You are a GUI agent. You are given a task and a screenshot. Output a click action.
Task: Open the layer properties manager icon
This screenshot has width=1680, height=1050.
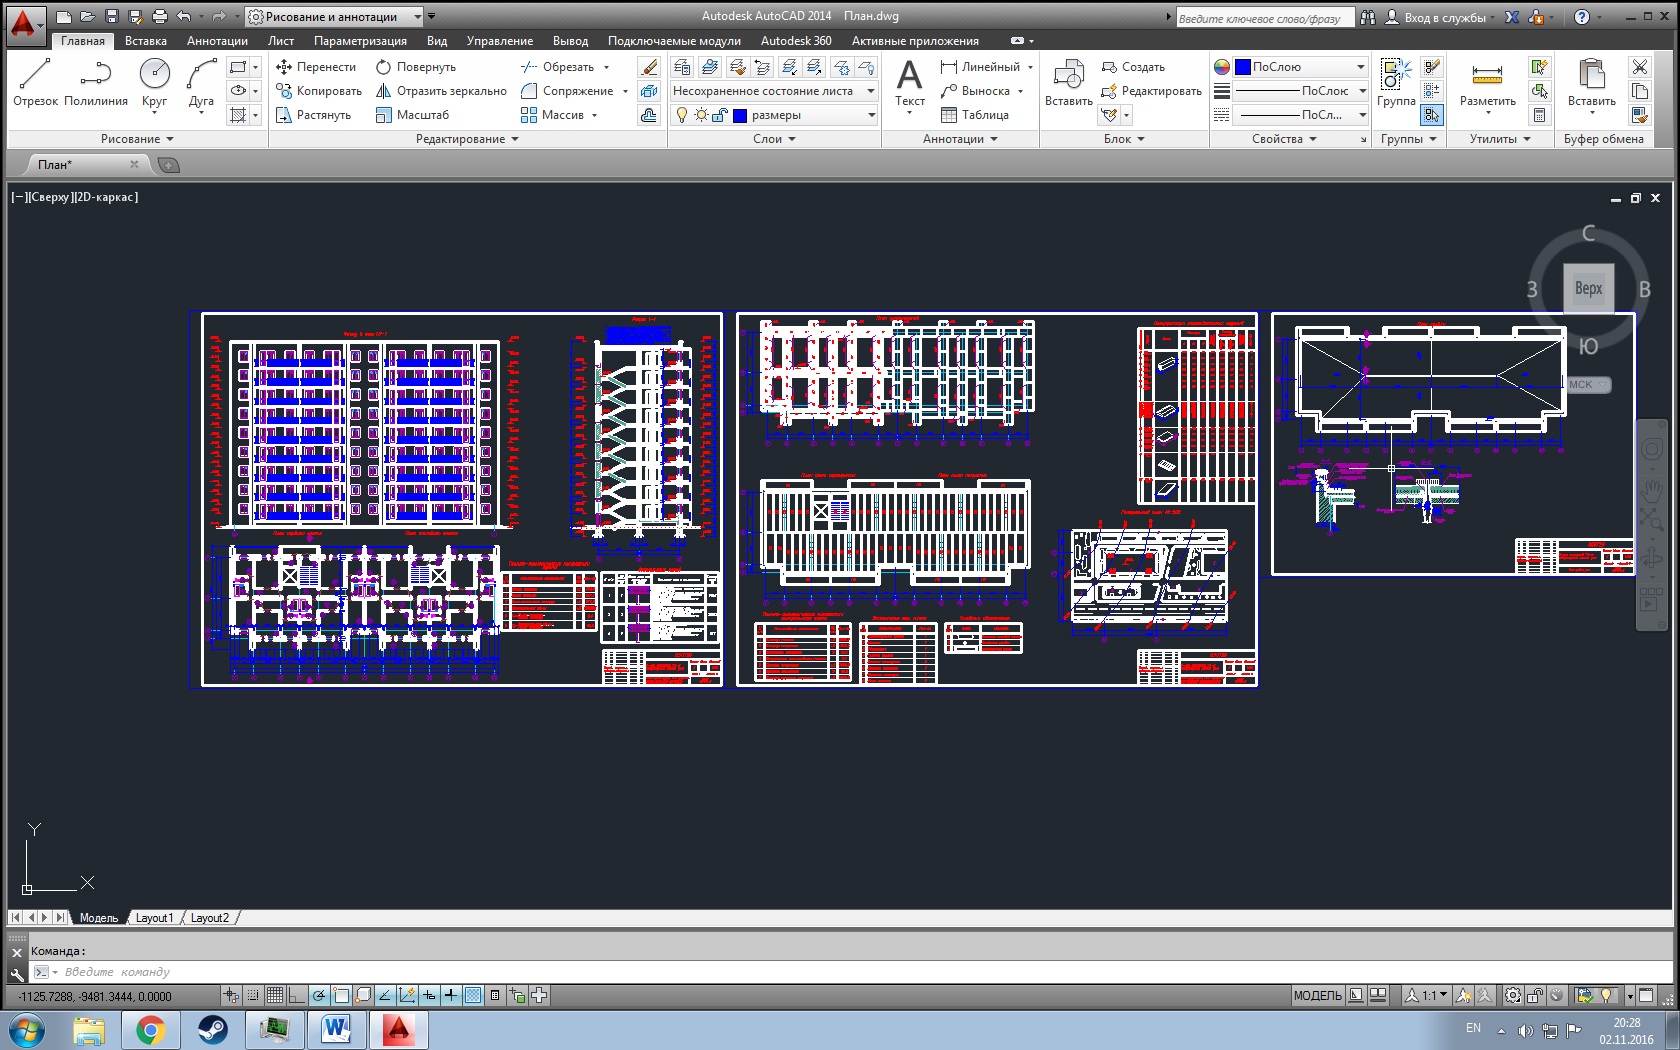682,67
